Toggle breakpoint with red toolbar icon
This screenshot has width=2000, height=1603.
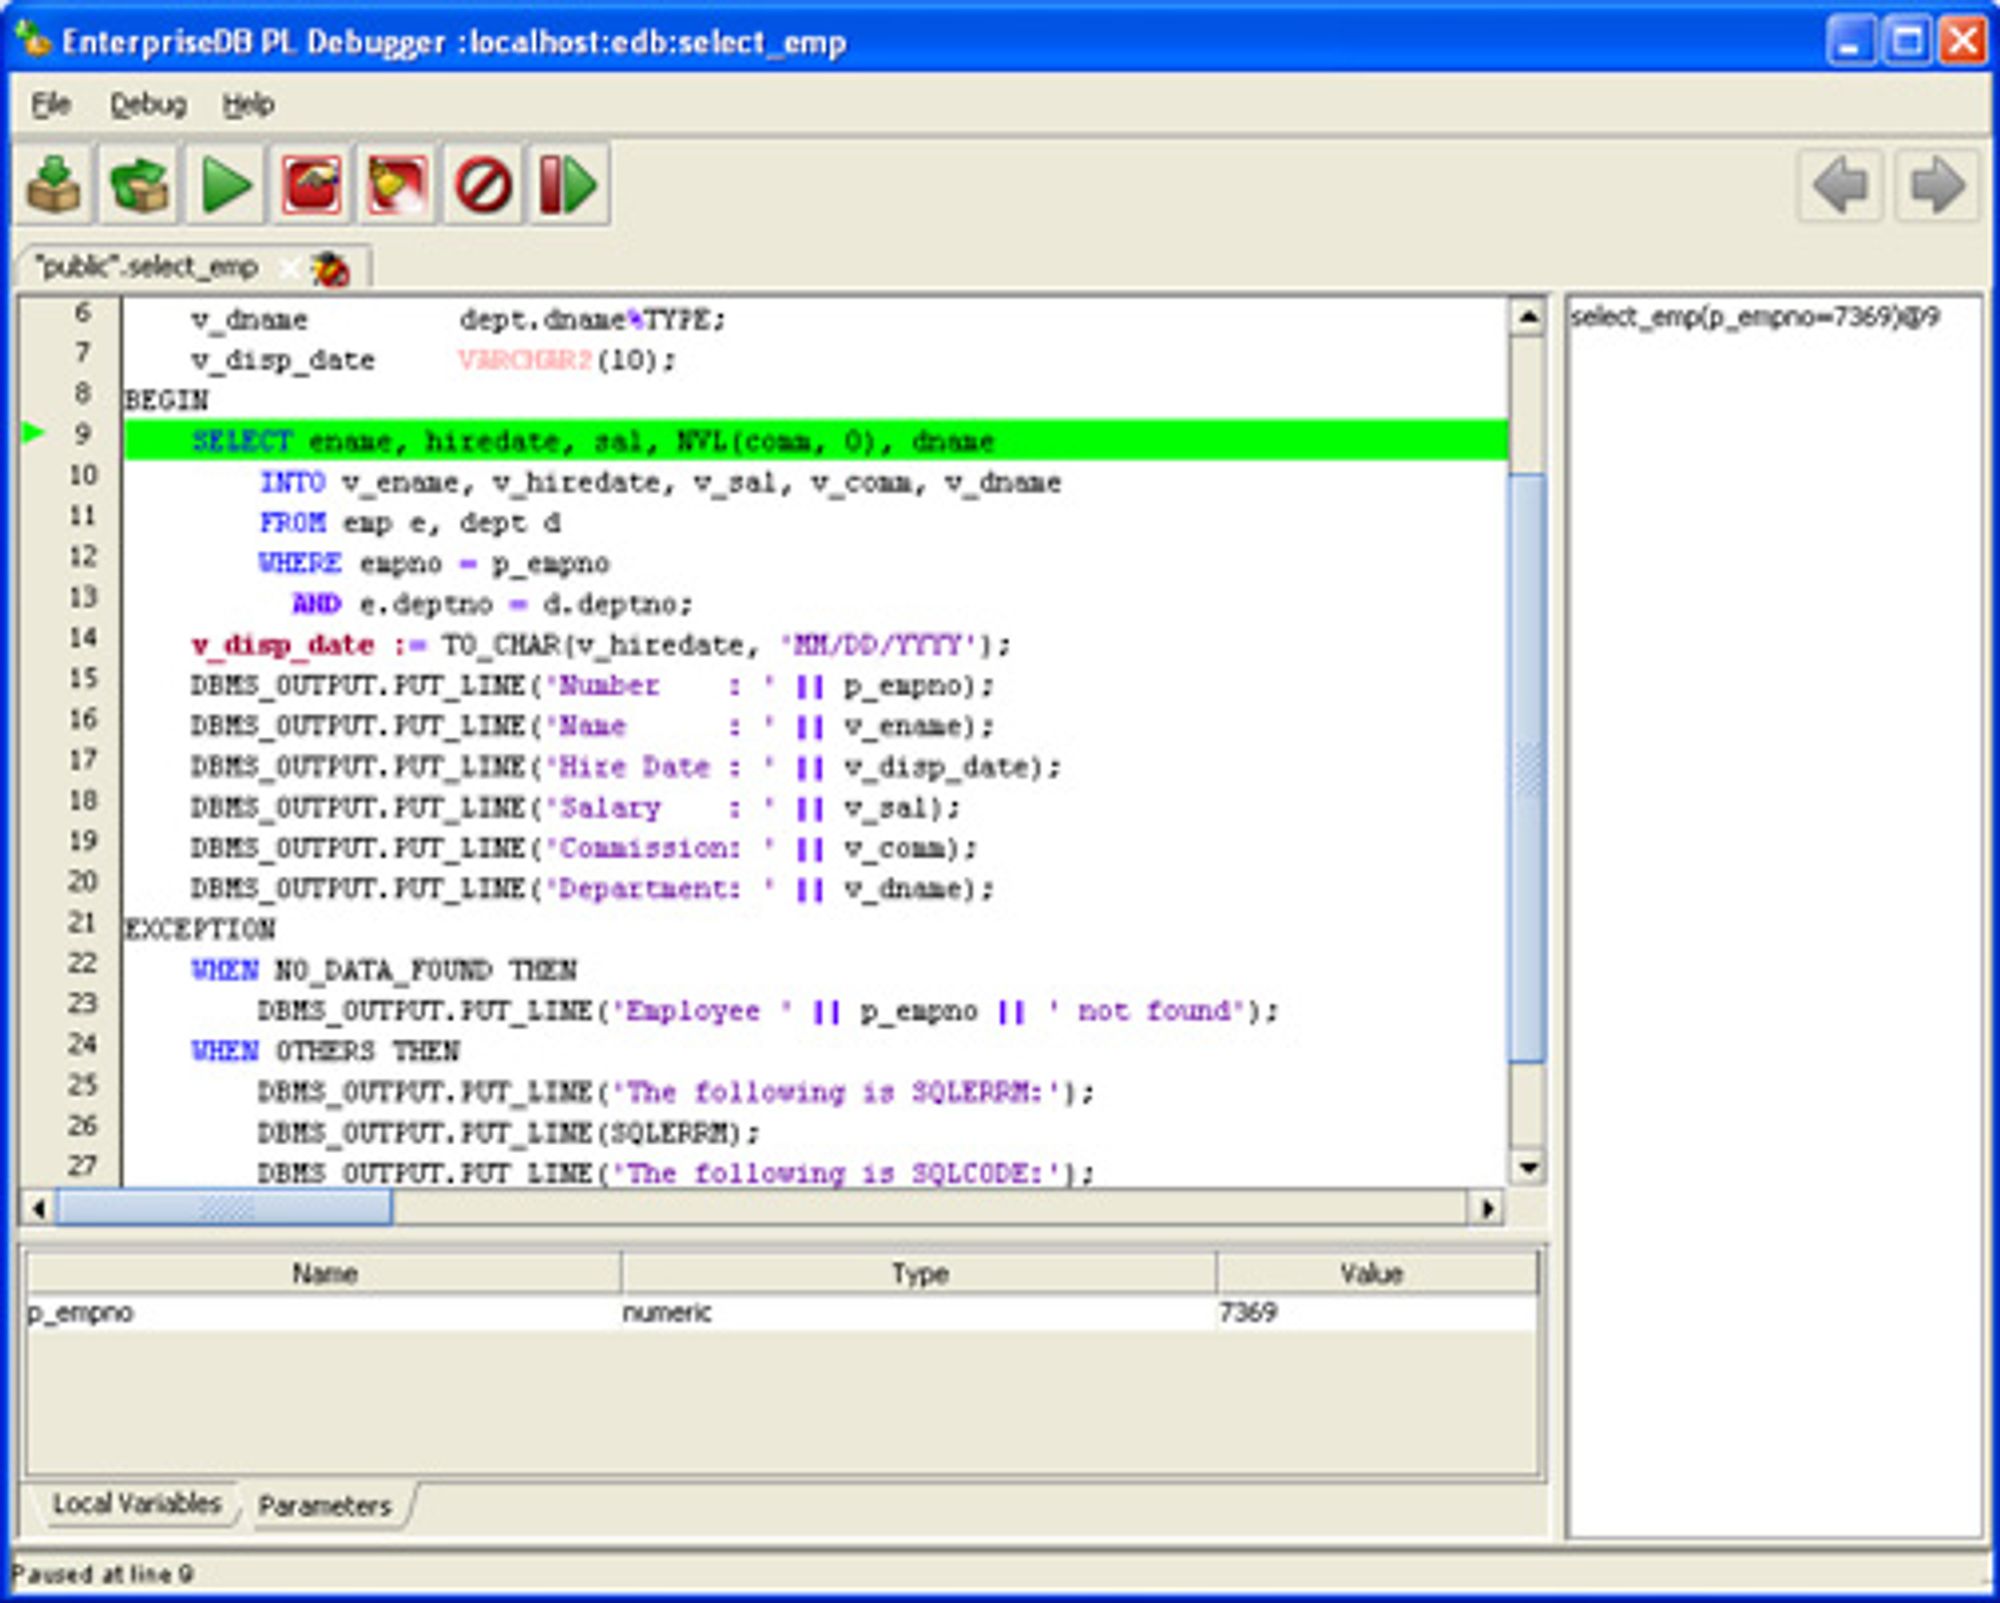coord(312,184)
